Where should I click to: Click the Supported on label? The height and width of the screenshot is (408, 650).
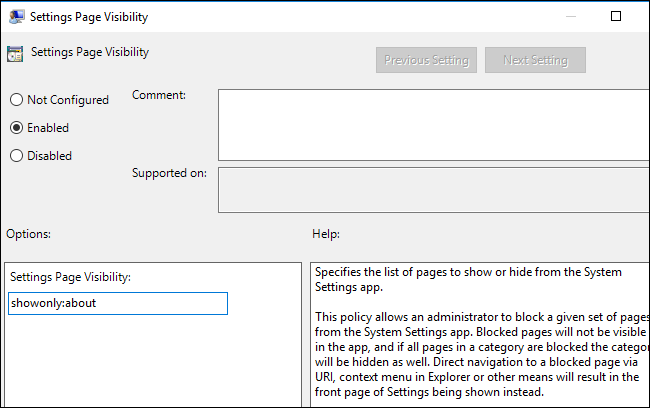pos(169,173)
